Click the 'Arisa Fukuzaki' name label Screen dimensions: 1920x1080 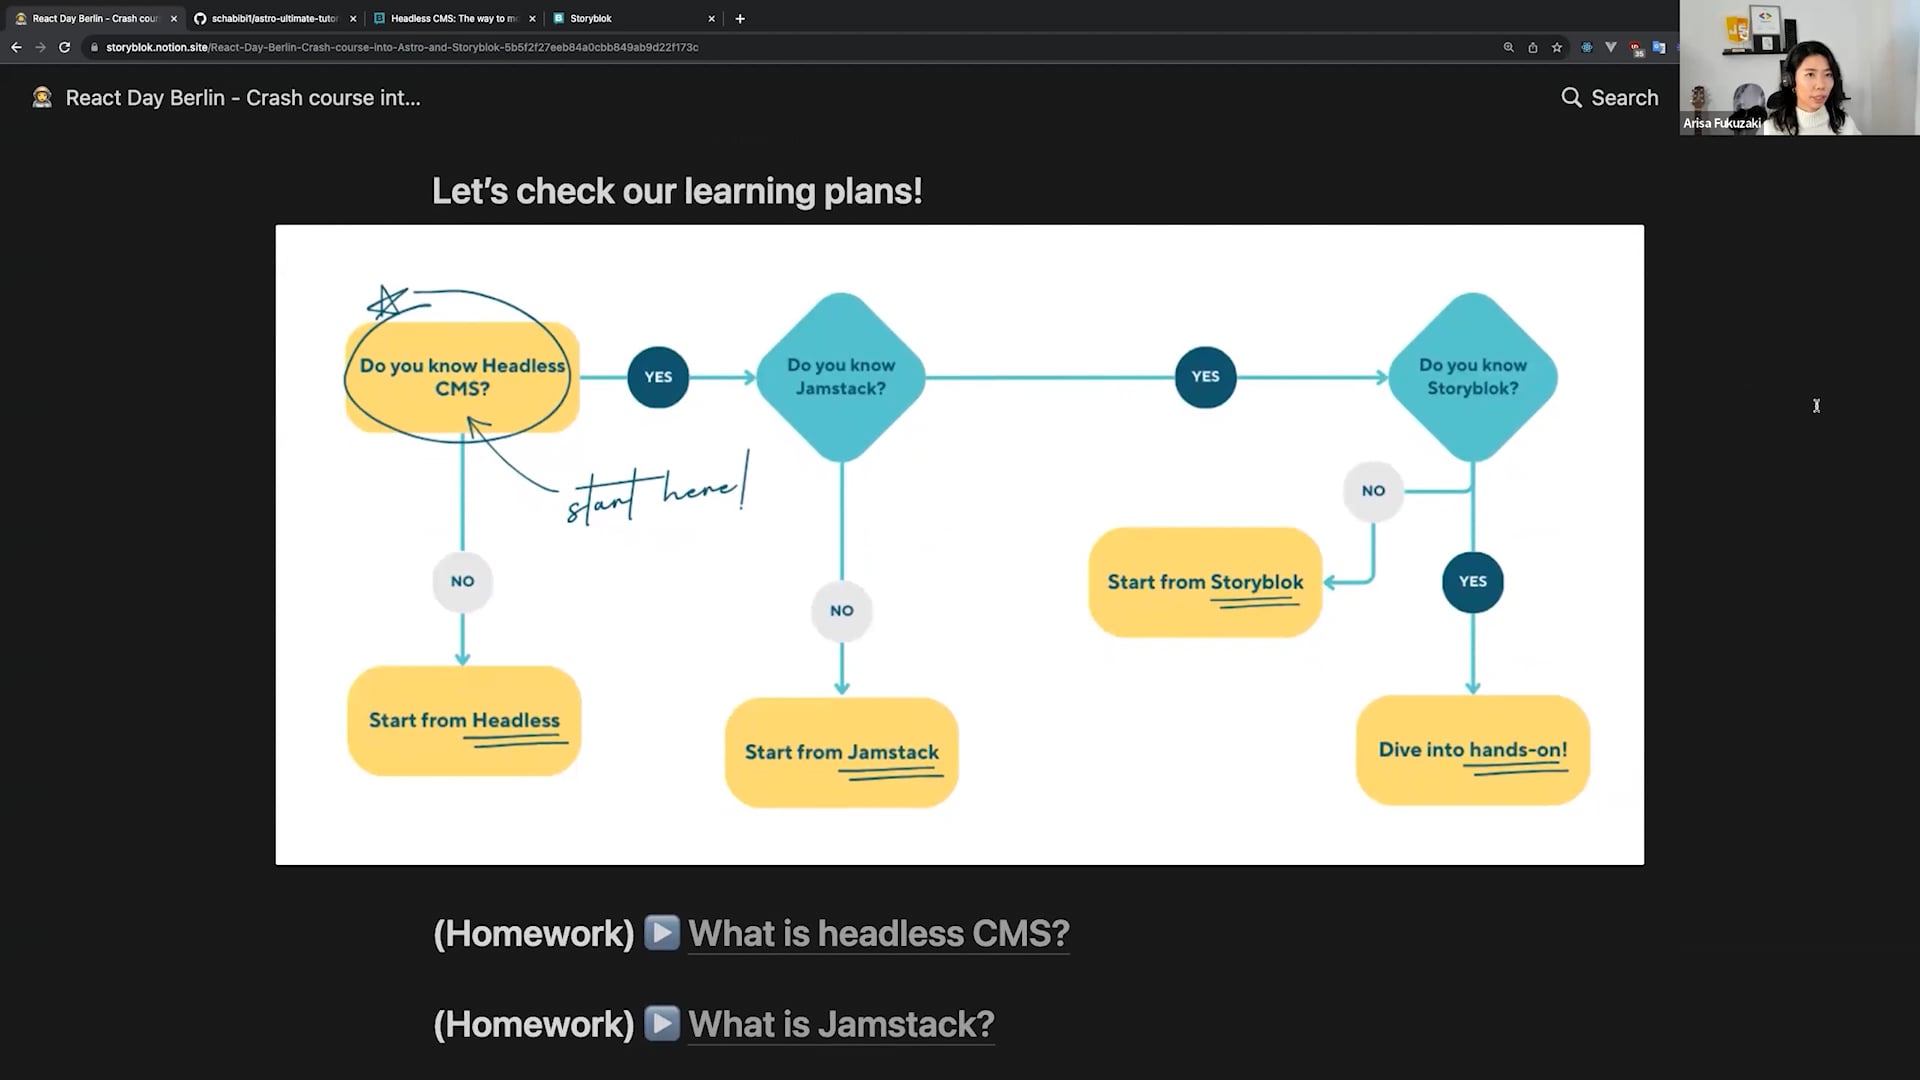[1722, 123]
